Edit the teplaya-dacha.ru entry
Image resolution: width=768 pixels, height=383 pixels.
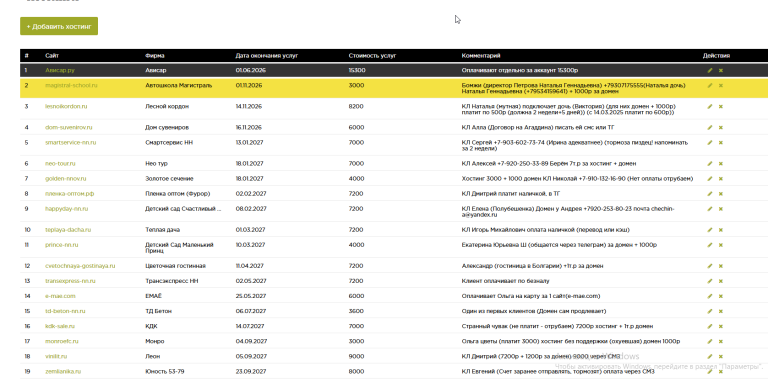[x=710, y=230]
